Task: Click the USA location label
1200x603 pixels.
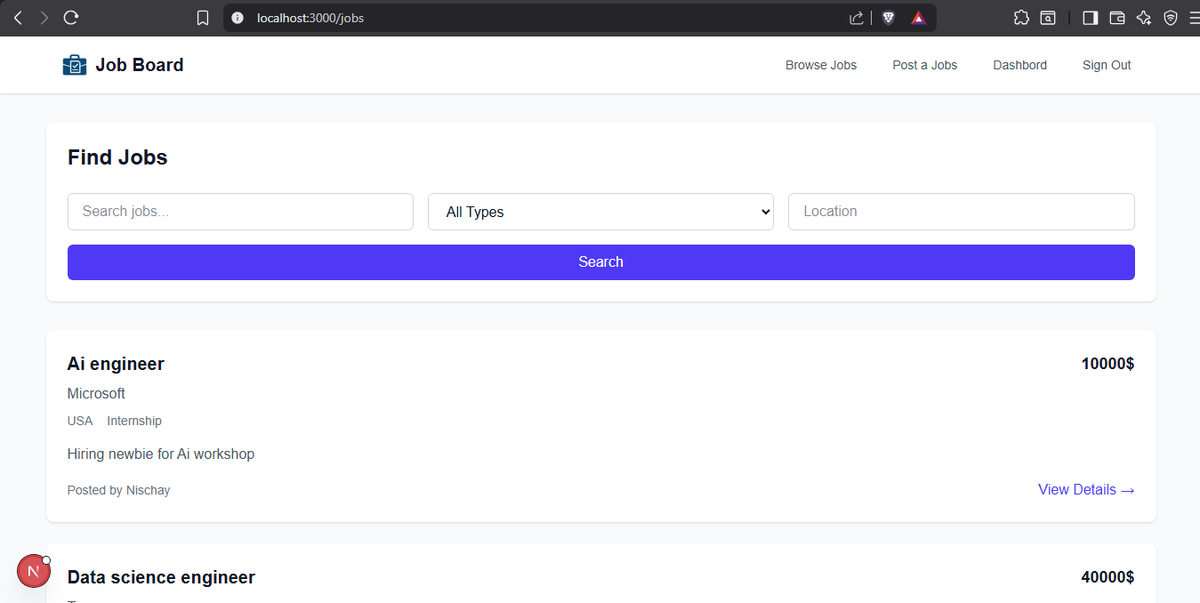Action: pyautogui.click(x=80, y=421)
